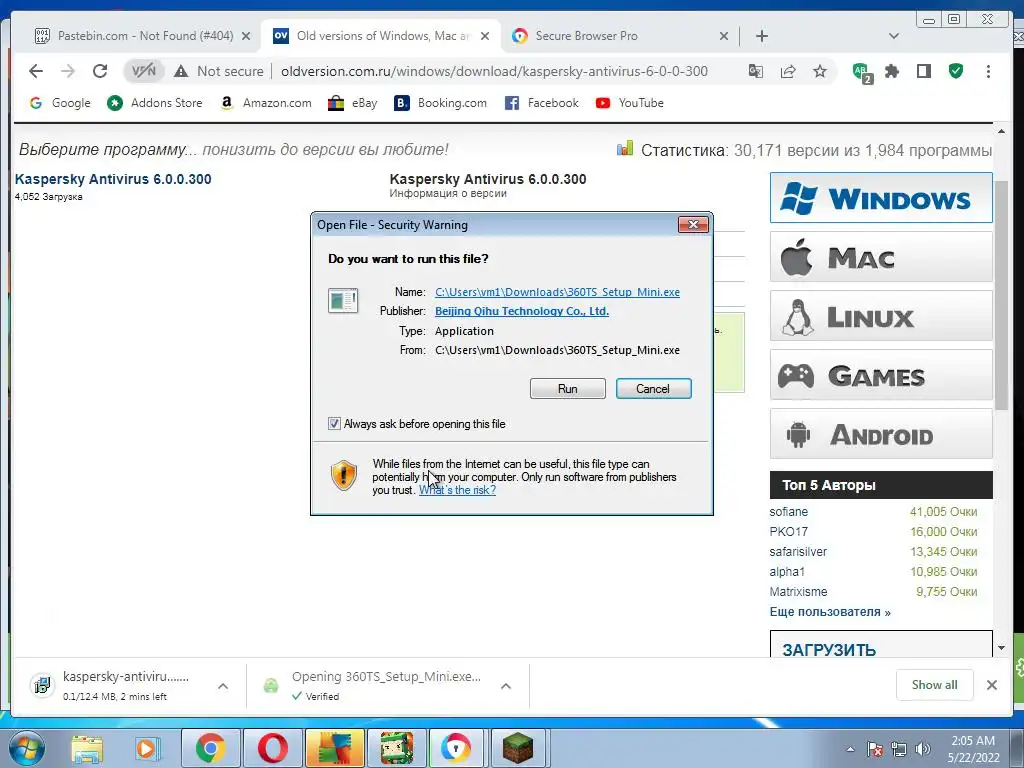Open Opera from the taskbar
The height and width of the screenshot is (768, 1024).
pyautogui.click(x=272, y=748)
